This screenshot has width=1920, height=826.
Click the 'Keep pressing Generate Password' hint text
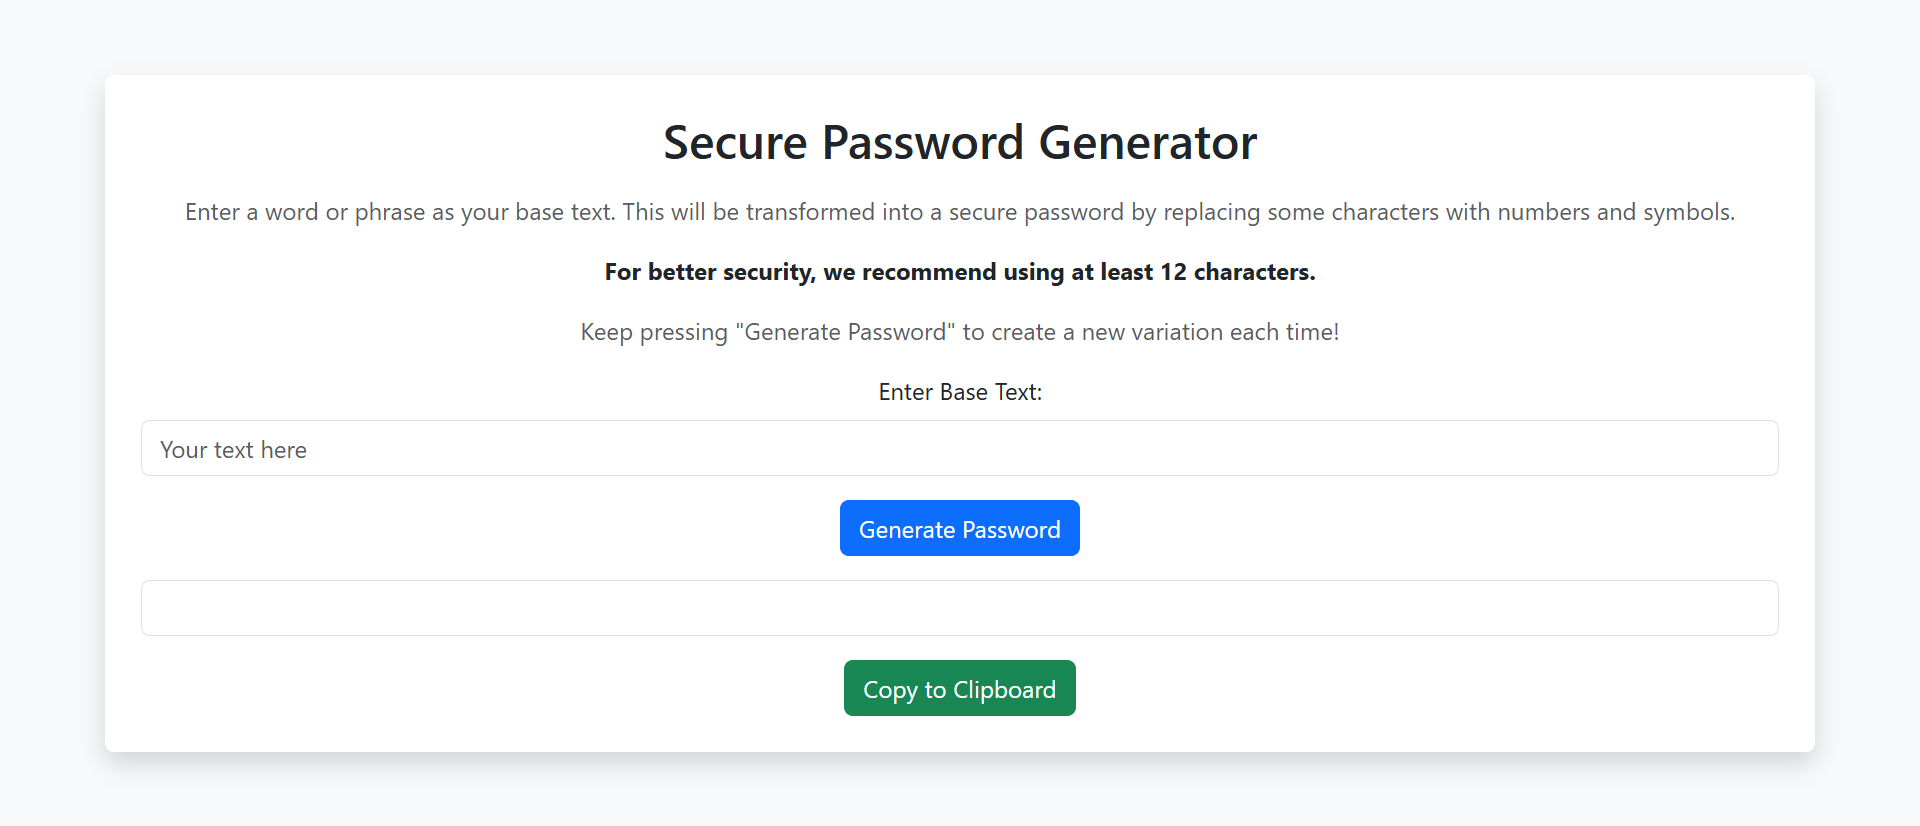pyautogui.click(x=959, y=331)
